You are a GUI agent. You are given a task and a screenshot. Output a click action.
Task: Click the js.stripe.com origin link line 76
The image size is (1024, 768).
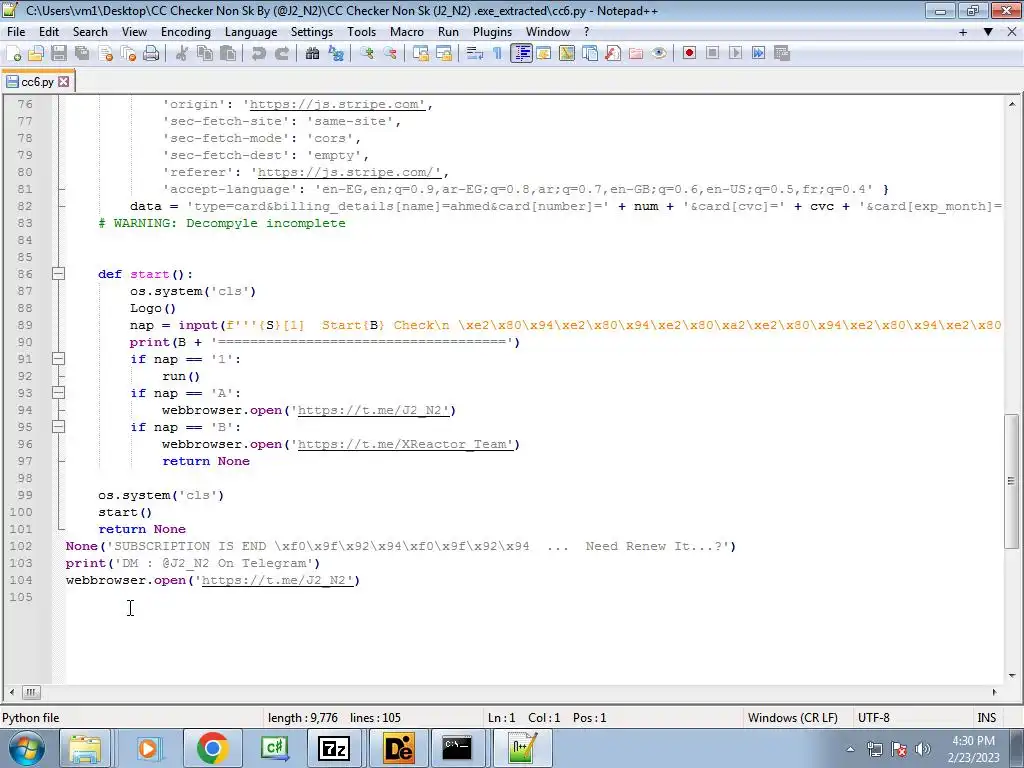click(x=338, y=104)
